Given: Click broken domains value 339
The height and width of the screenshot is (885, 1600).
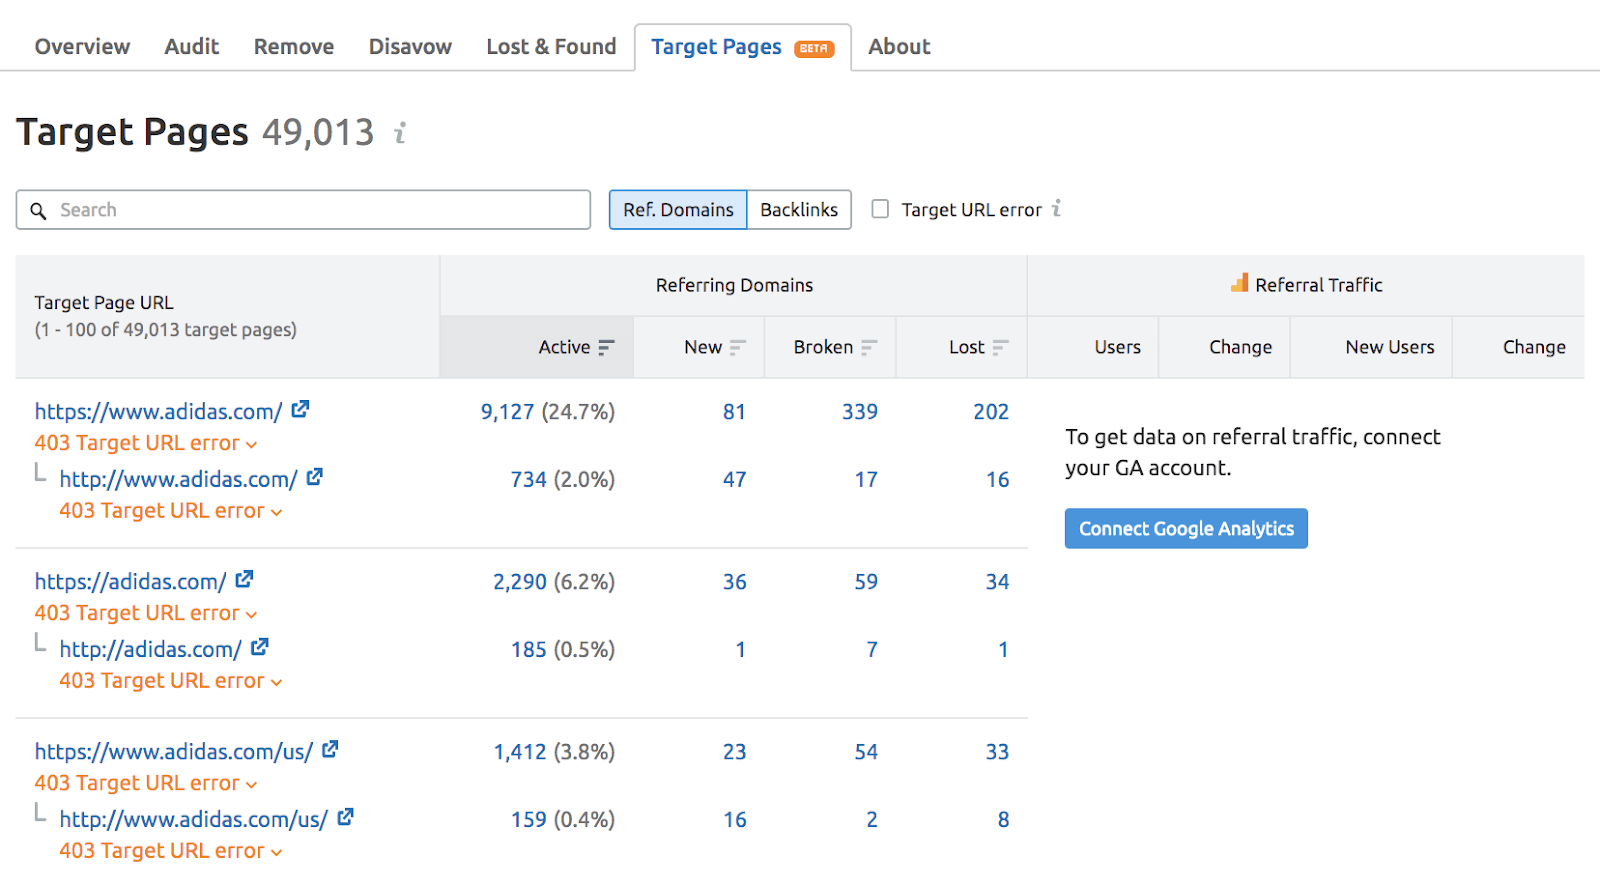Looking at the screenshot, I should click(860, 412).
